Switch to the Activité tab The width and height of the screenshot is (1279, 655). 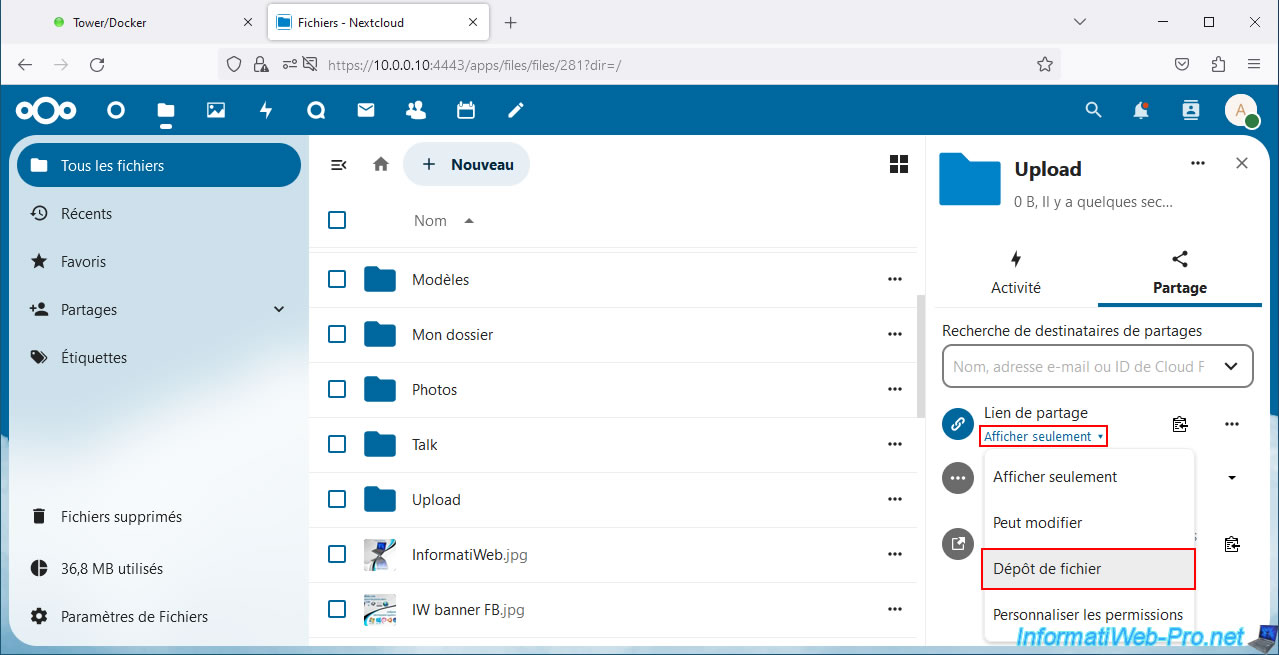click(1015, 272)
